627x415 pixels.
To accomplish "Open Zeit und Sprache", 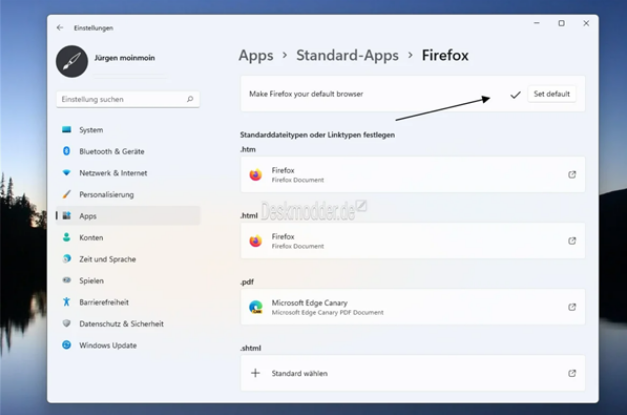I will 128,259.
